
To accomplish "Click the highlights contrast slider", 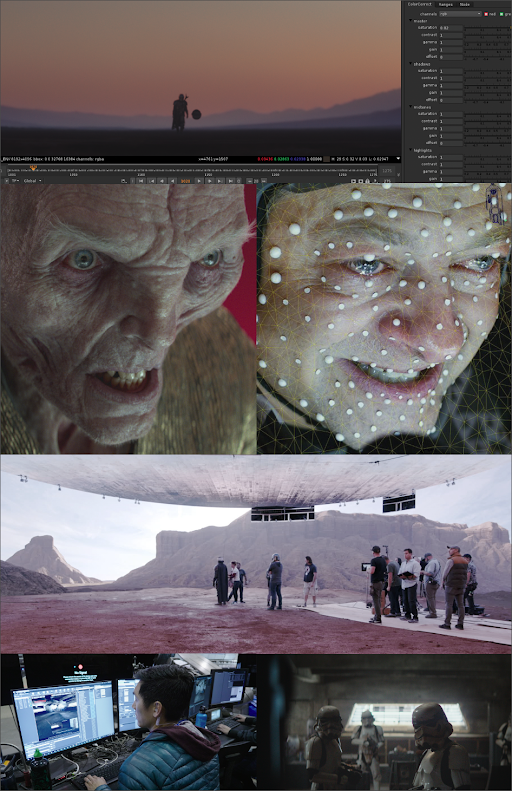I will click(488, 164).
